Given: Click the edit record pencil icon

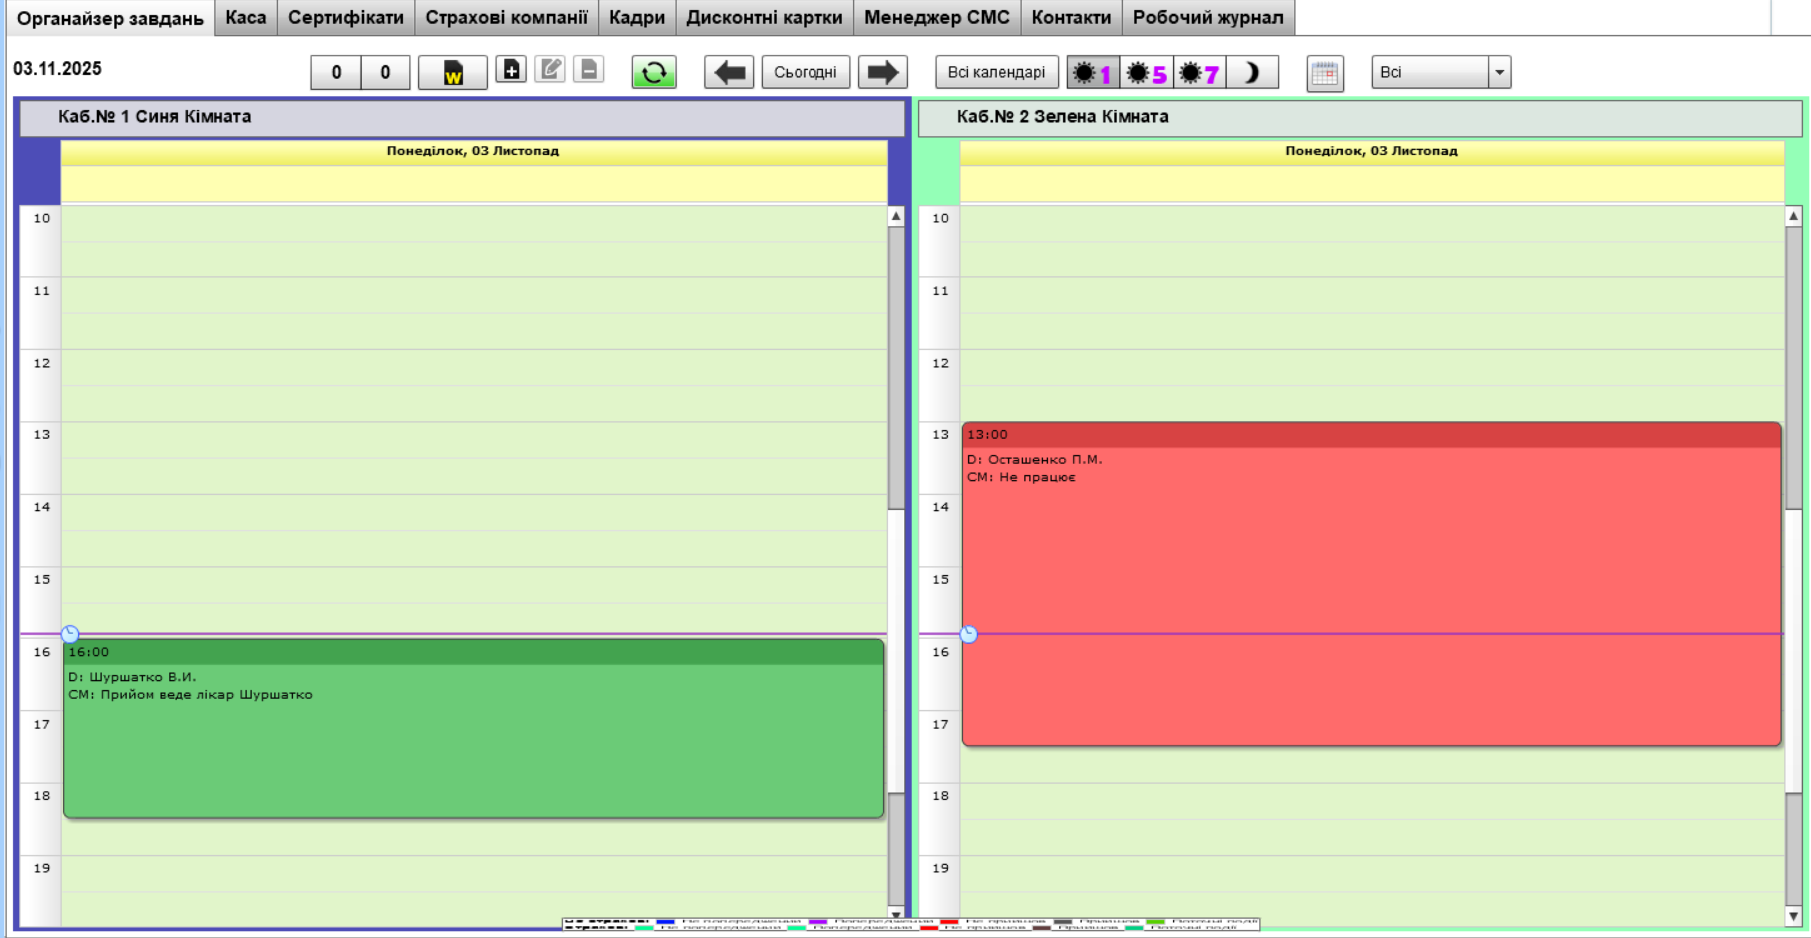Looking at the screenshot, I should pyautogui.click(x=550, y=70).
